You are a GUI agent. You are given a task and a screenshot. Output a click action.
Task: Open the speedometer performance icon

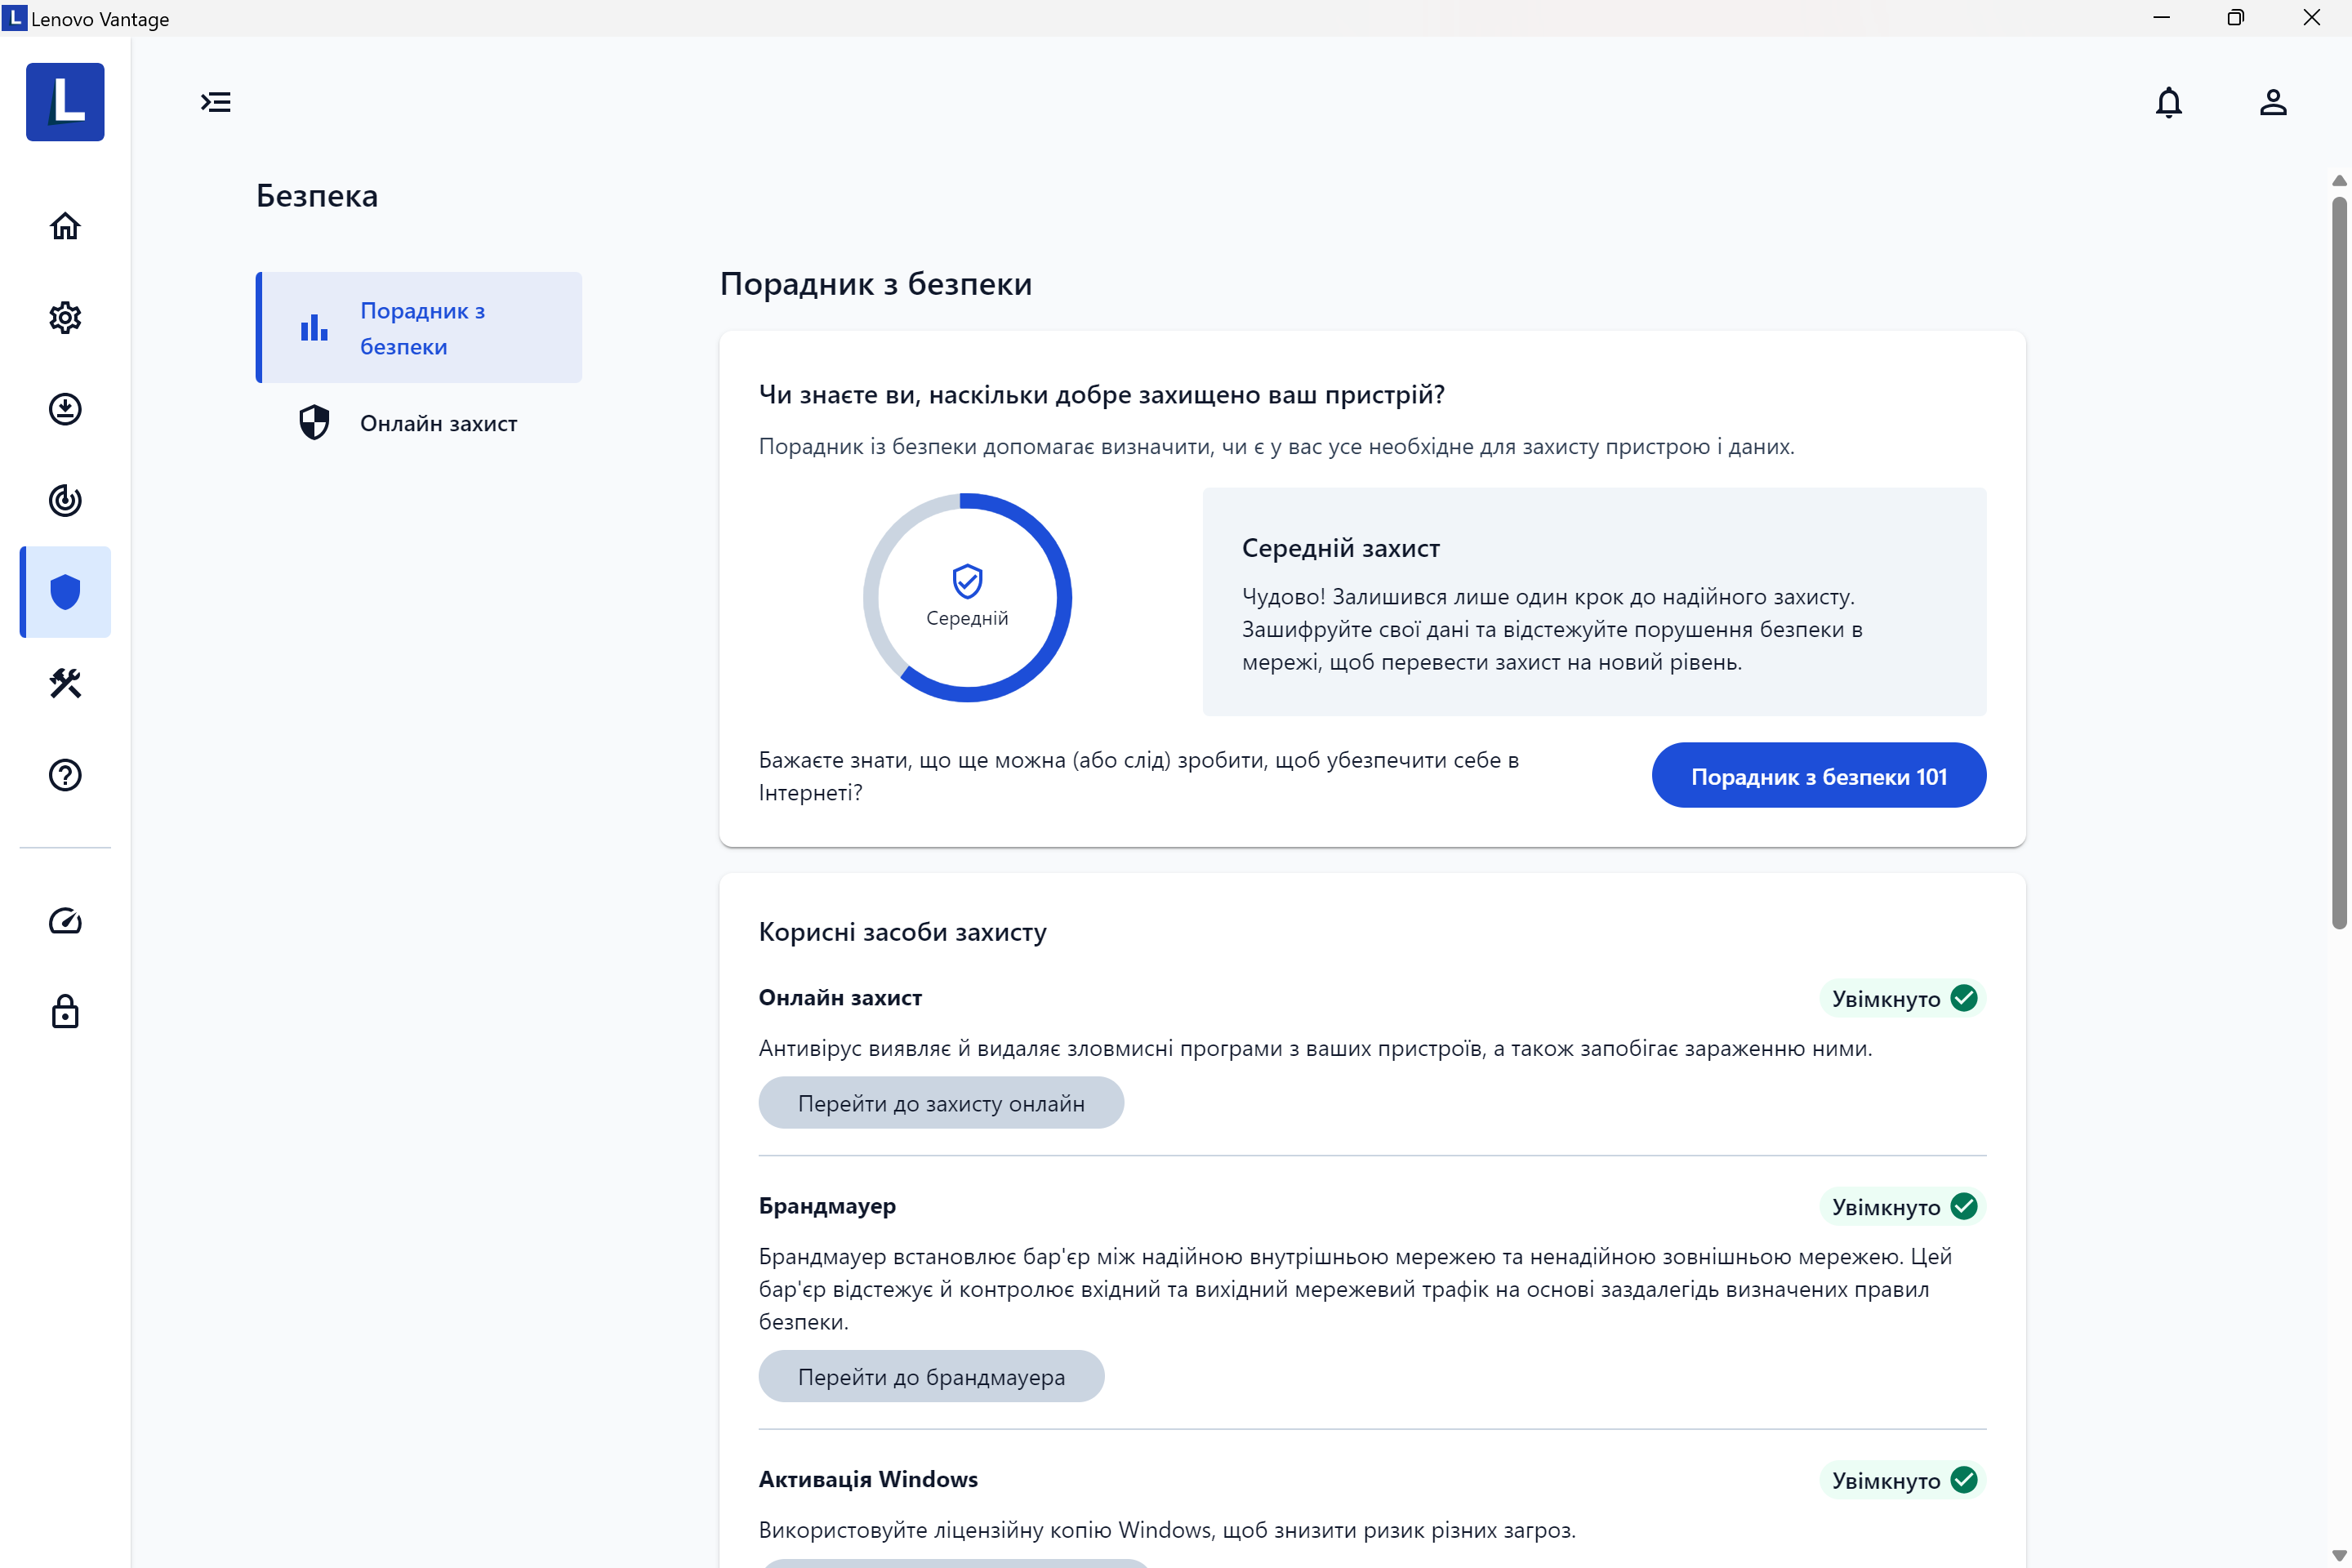(x=65, y=921)
